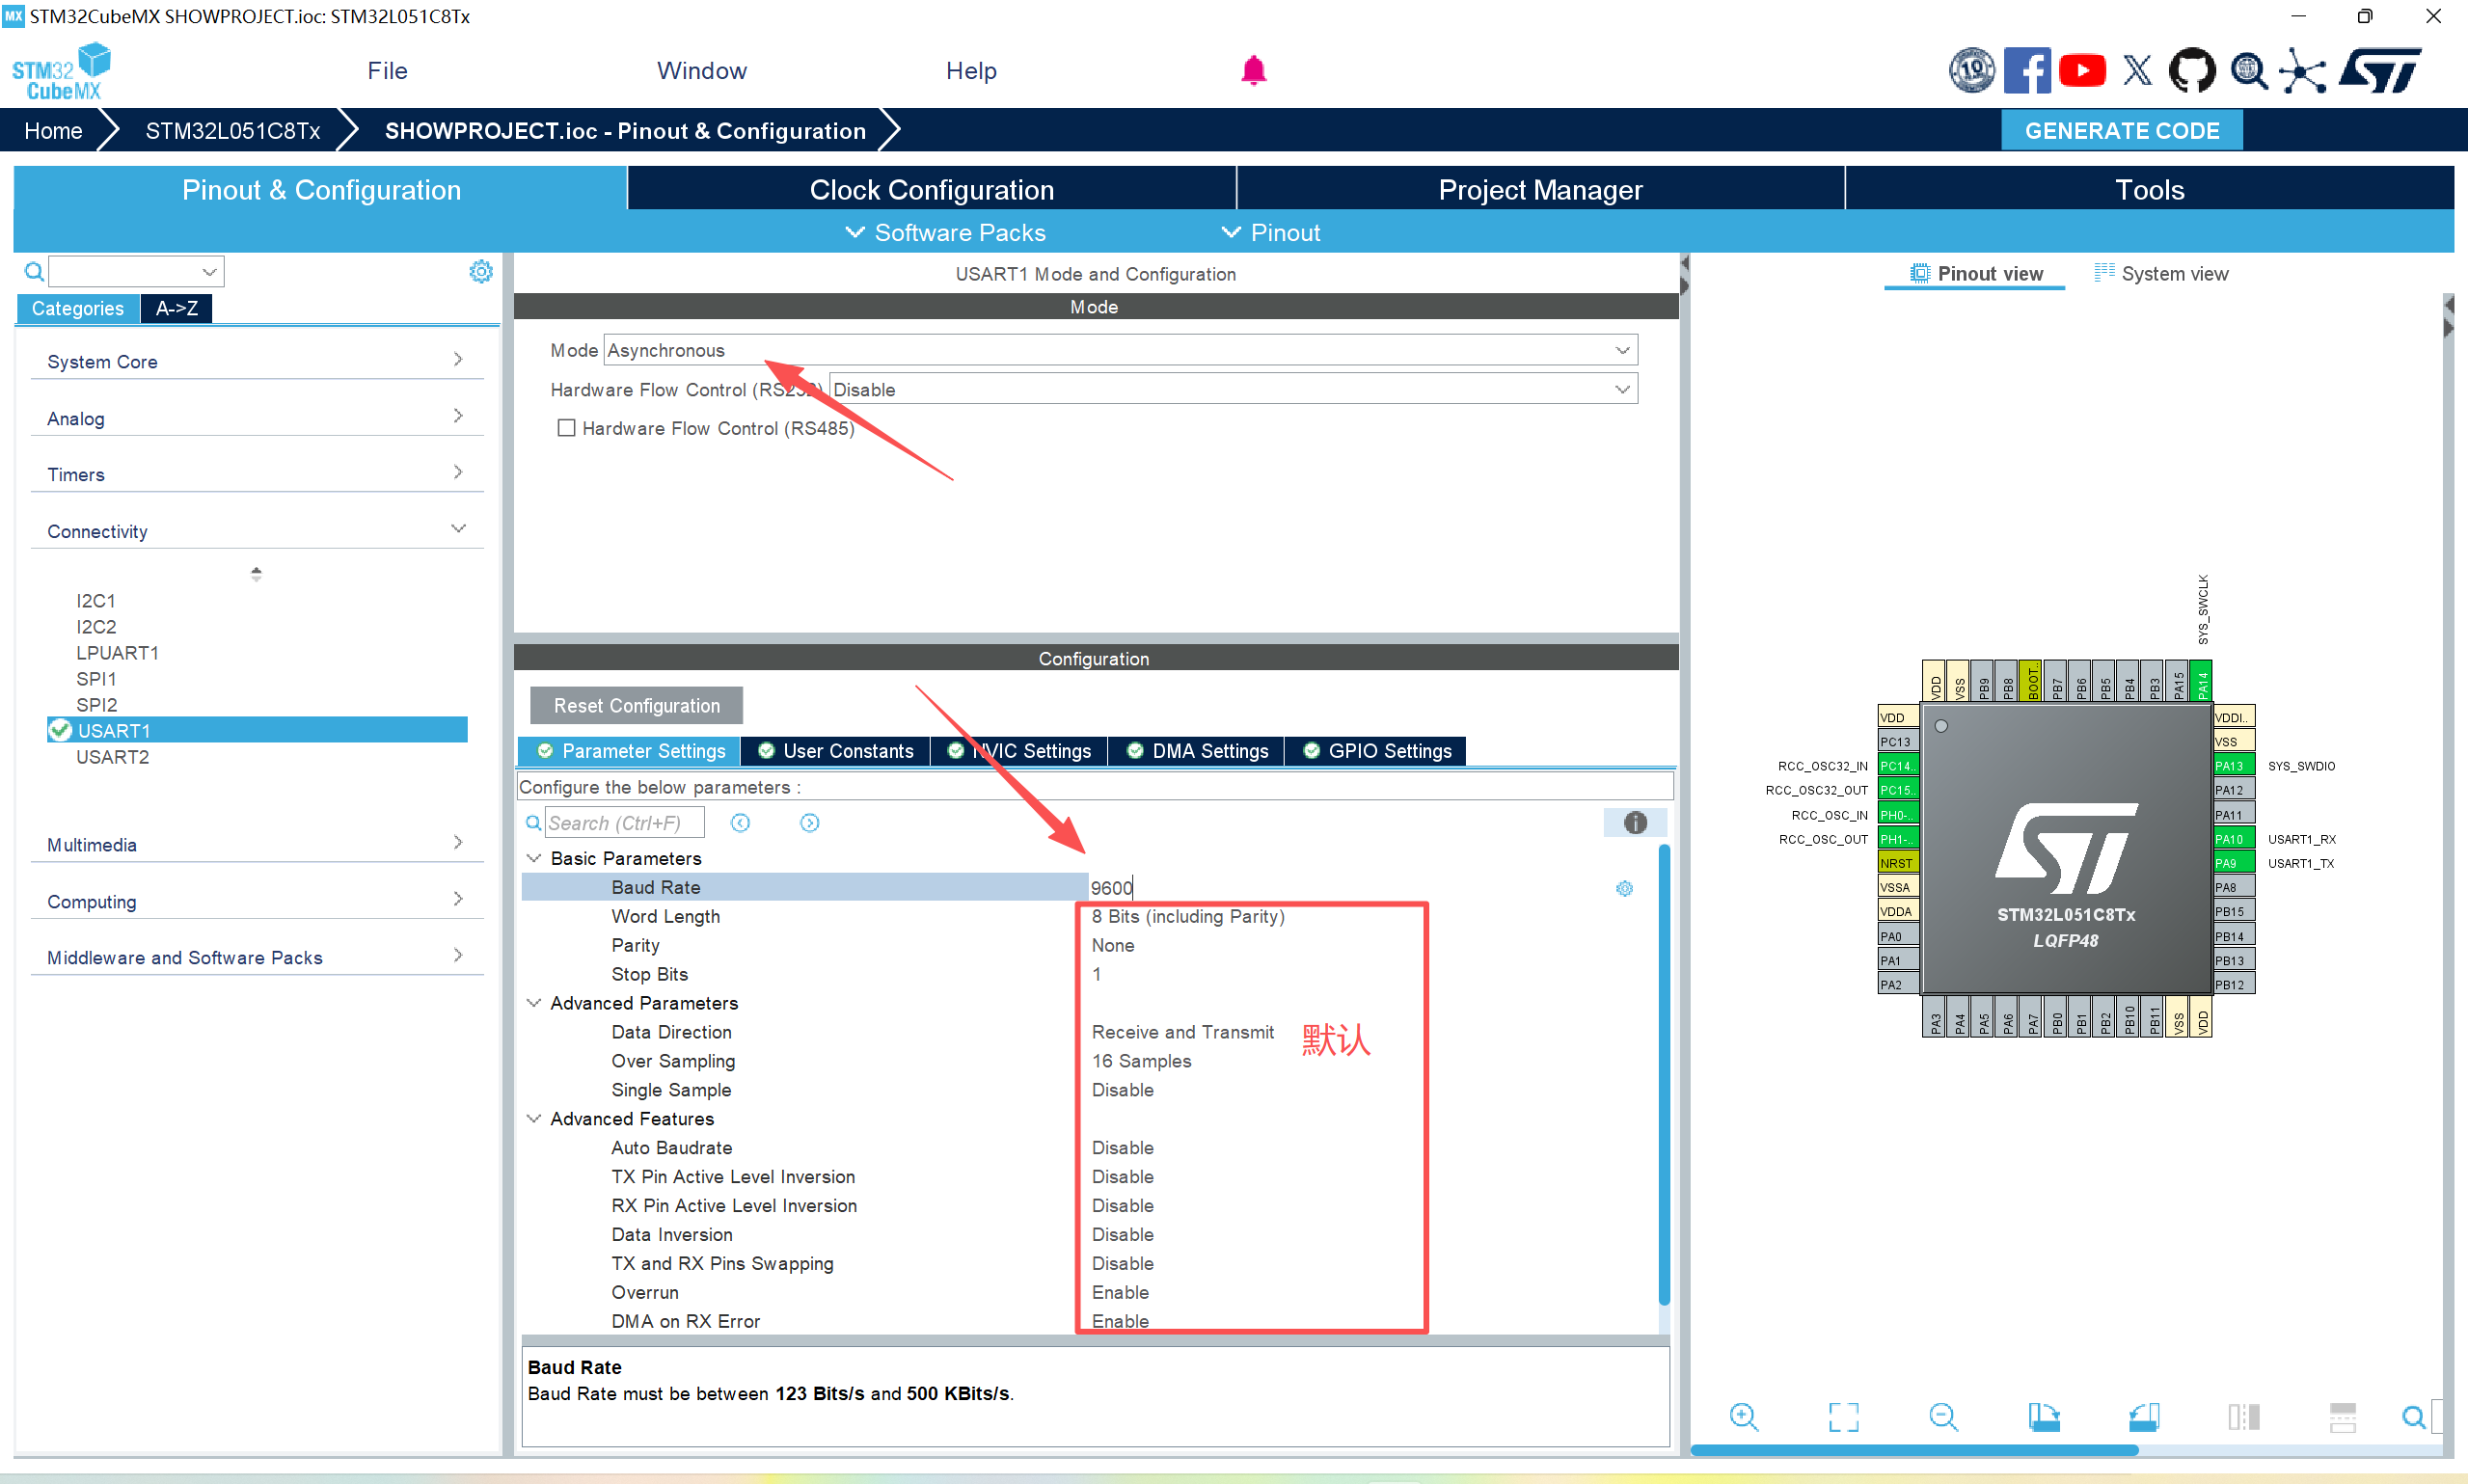Expand Middleware and Software Packs category
Viewport: 2468px width, 1484px height.
tap(257, 957)
